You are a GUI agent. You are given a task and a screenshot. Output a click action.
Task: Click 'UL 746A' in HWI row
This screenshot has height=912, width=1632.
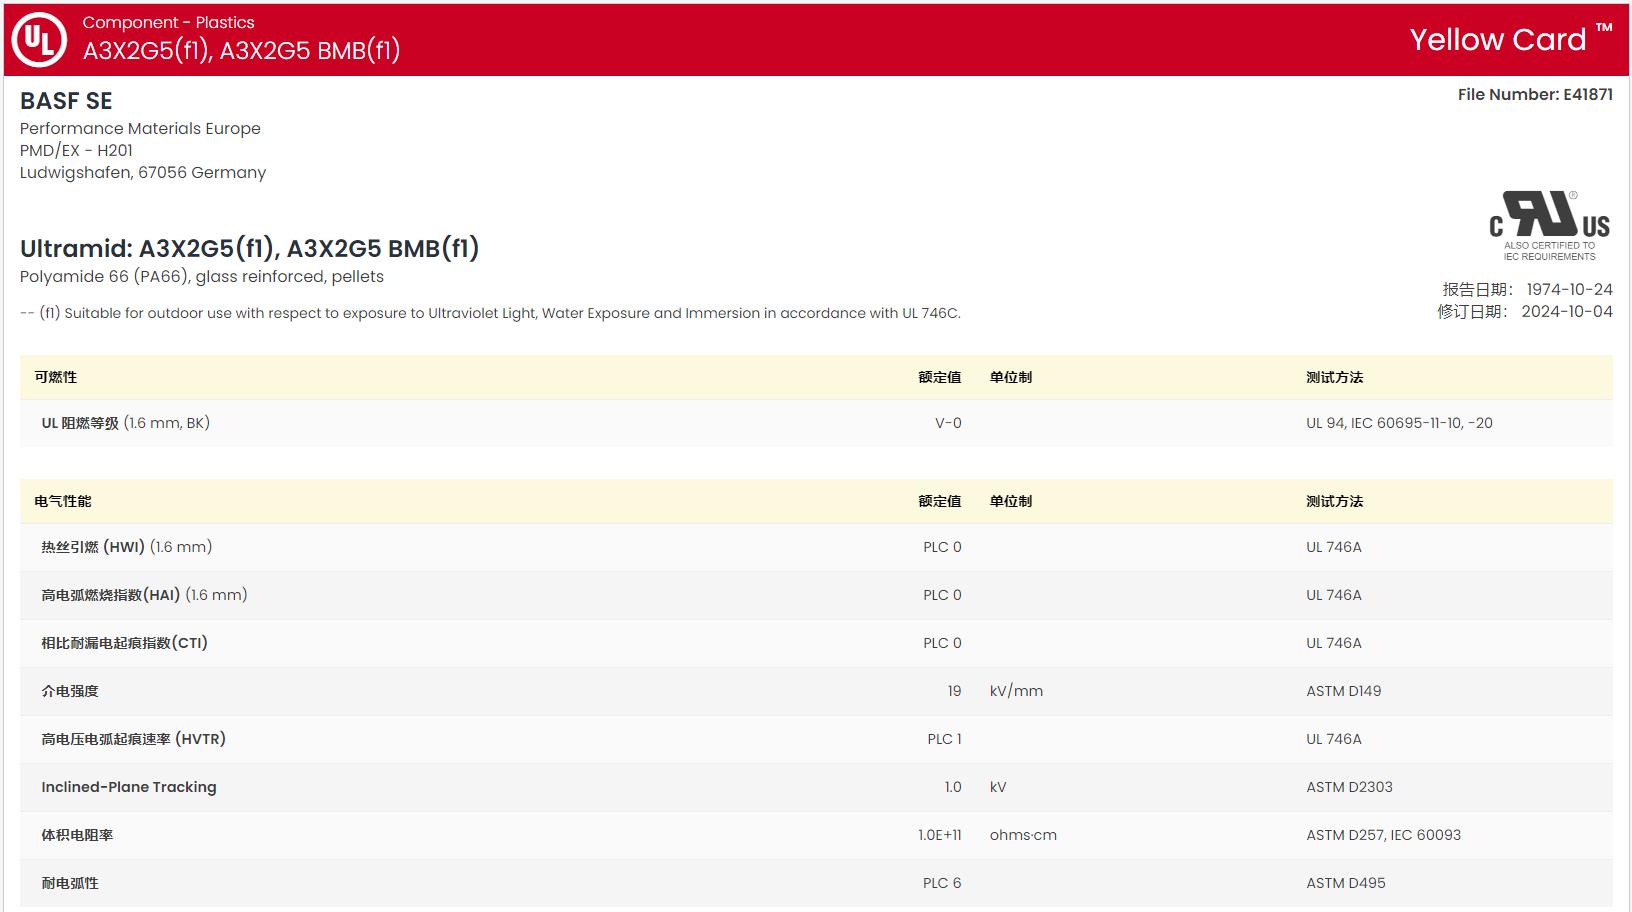[x=1334, y=547]
